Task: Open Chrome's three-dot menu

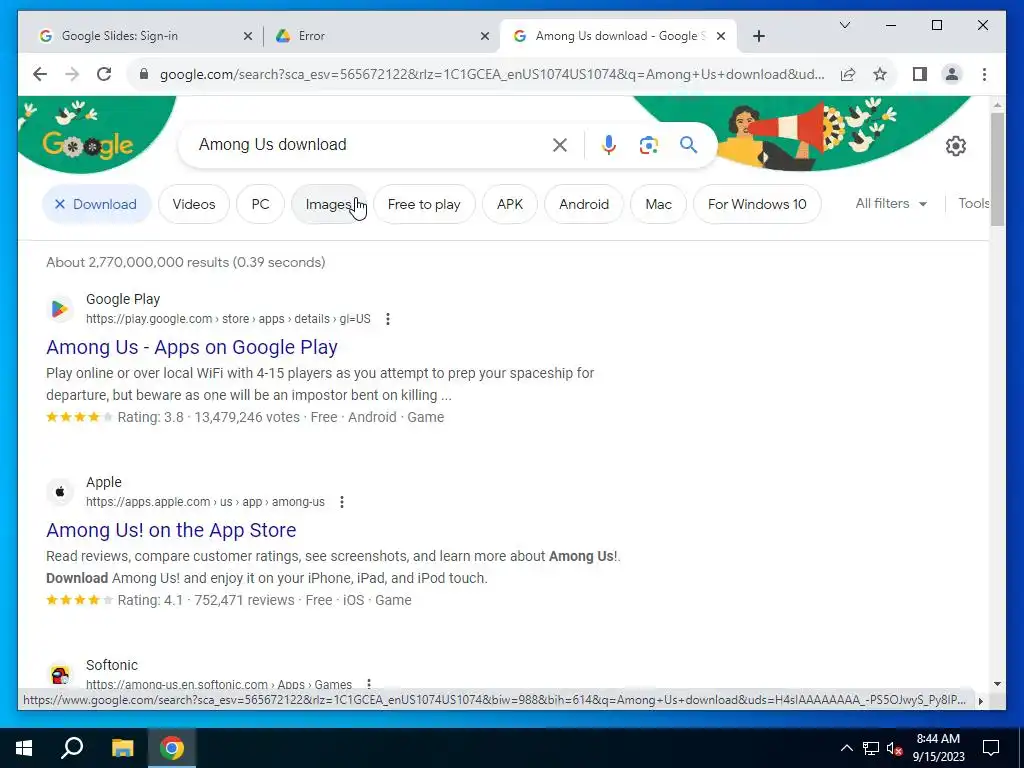Action: click(x=984, y=74)
